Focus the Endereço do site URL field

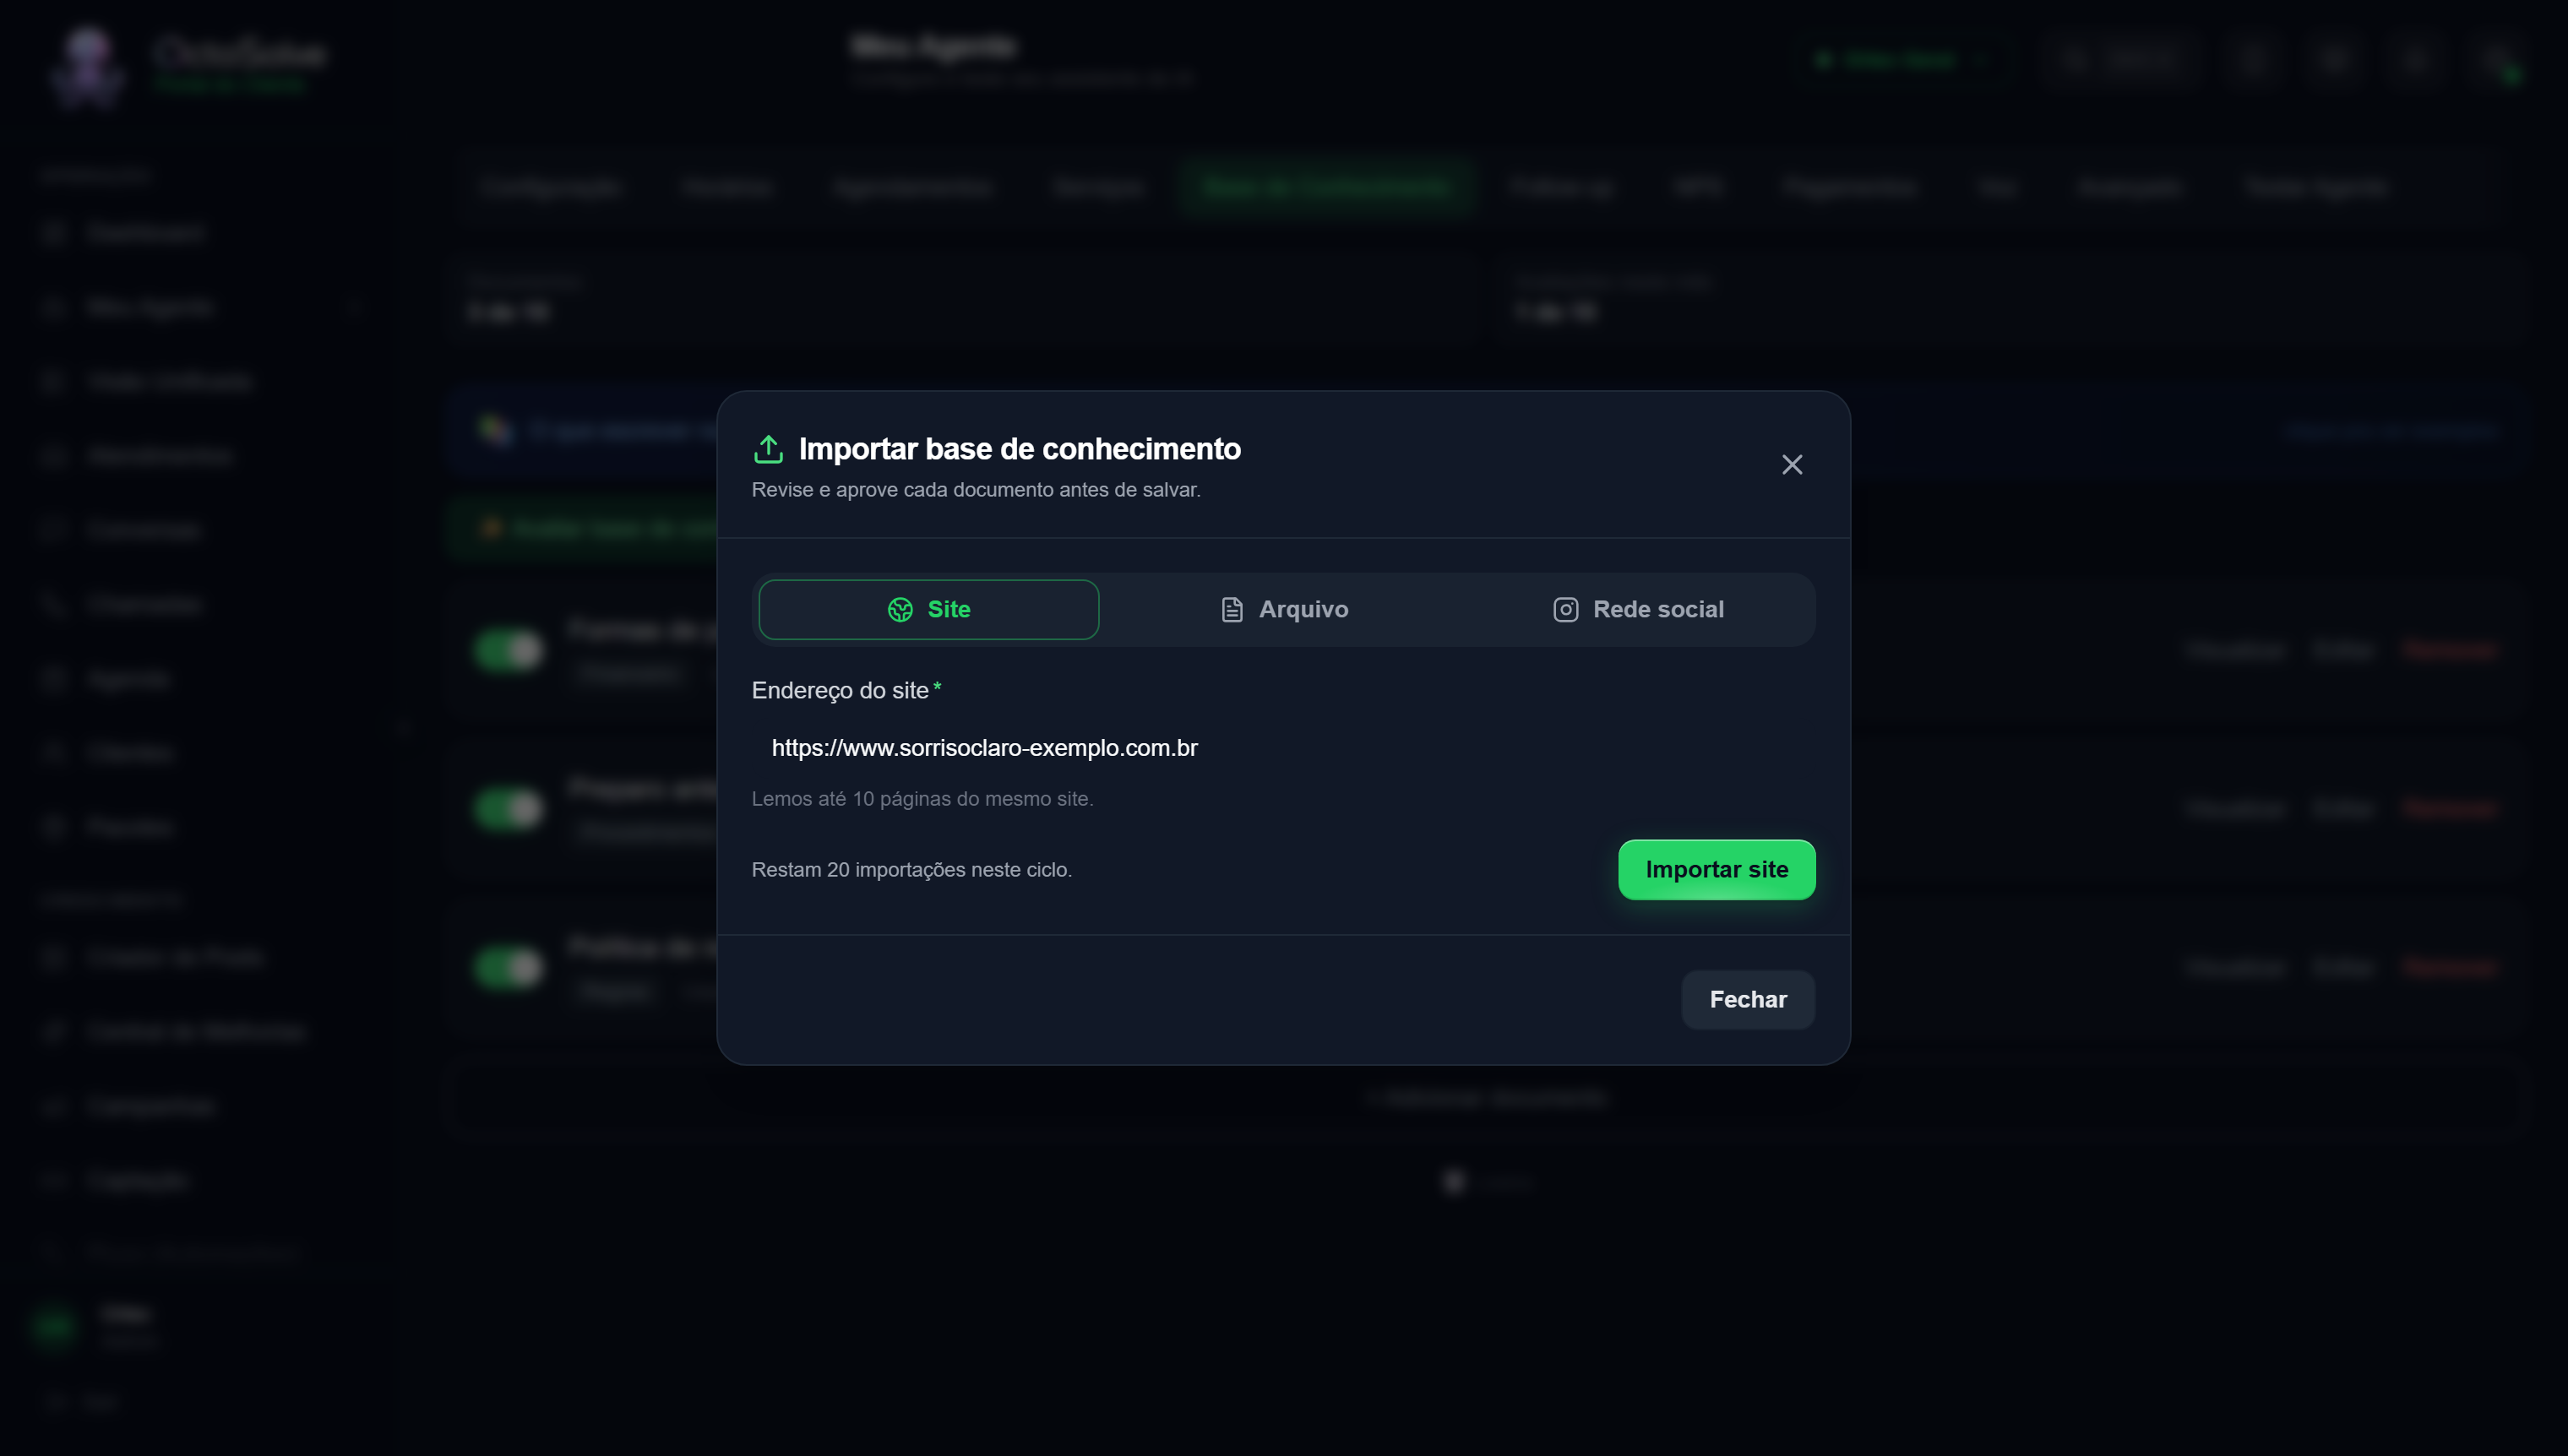pos(1283,748)
